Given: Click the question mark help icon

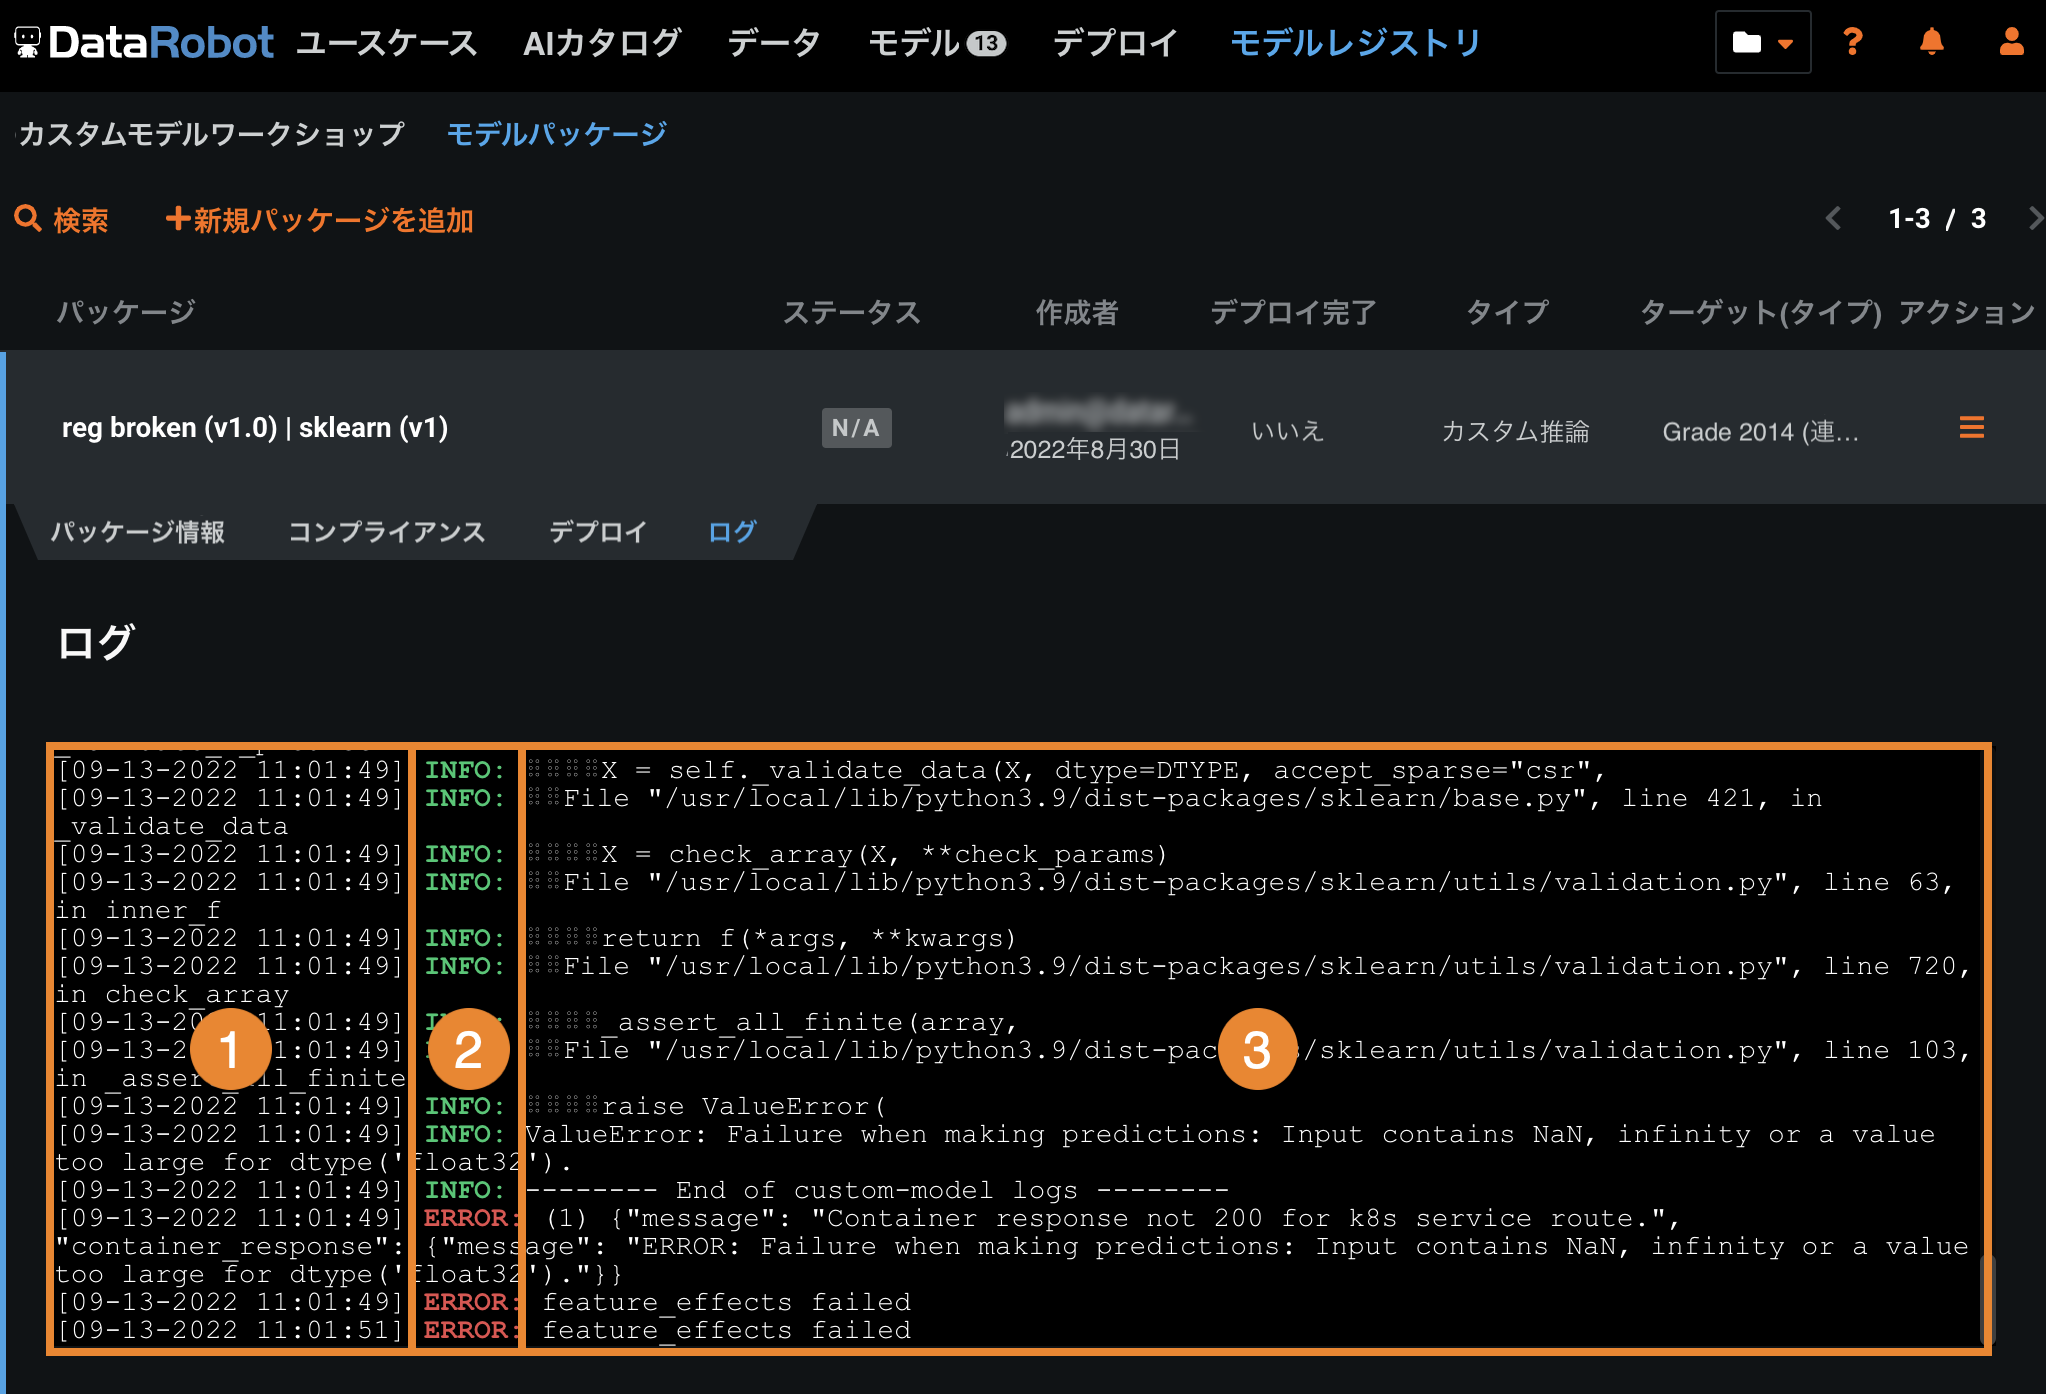Looking at the screenshot, I should [1852, 42].
